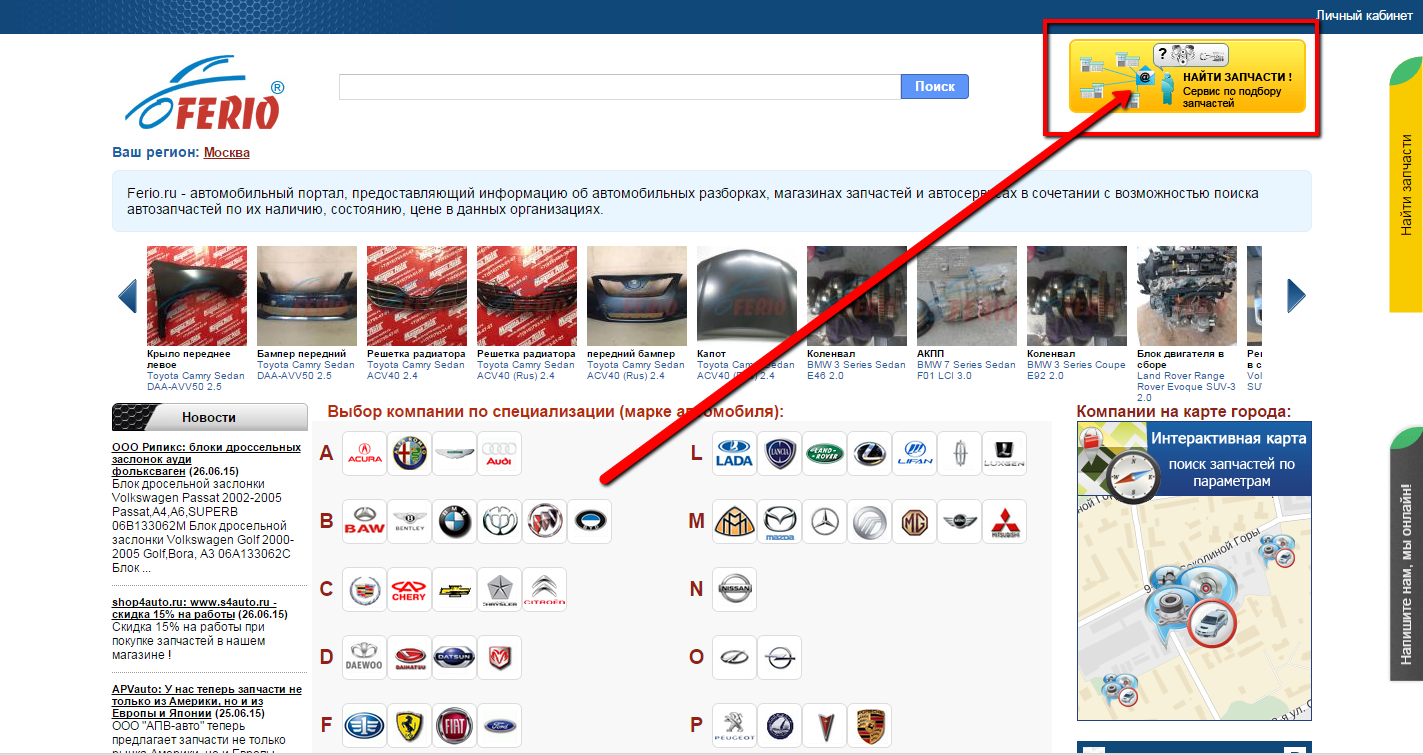1423x755 pixels.
Task: Open the Lada brand logo
Action: click(x=735, y=454)
